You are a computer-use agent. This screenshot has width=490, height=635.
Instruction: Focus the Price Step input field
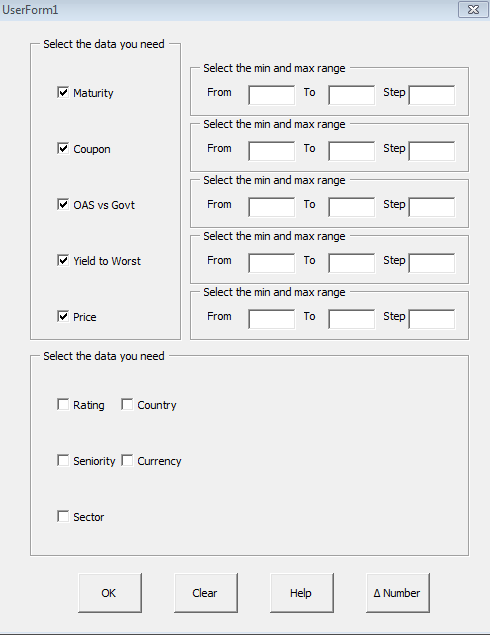point(432,319)
